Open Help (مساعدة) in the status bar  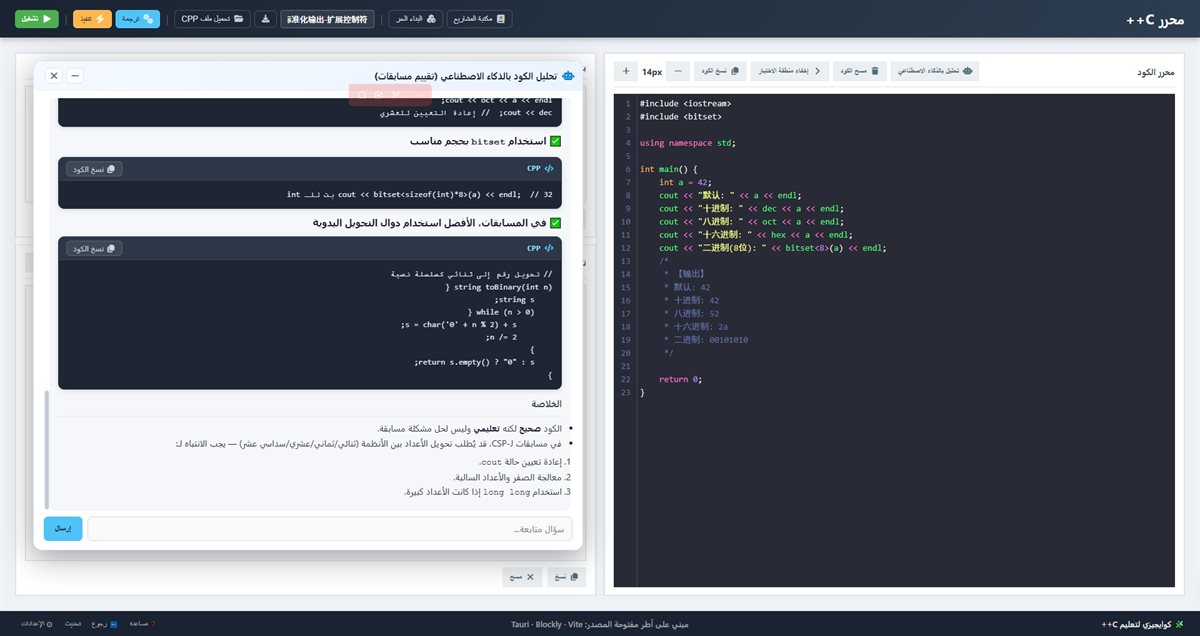point(142,624)
